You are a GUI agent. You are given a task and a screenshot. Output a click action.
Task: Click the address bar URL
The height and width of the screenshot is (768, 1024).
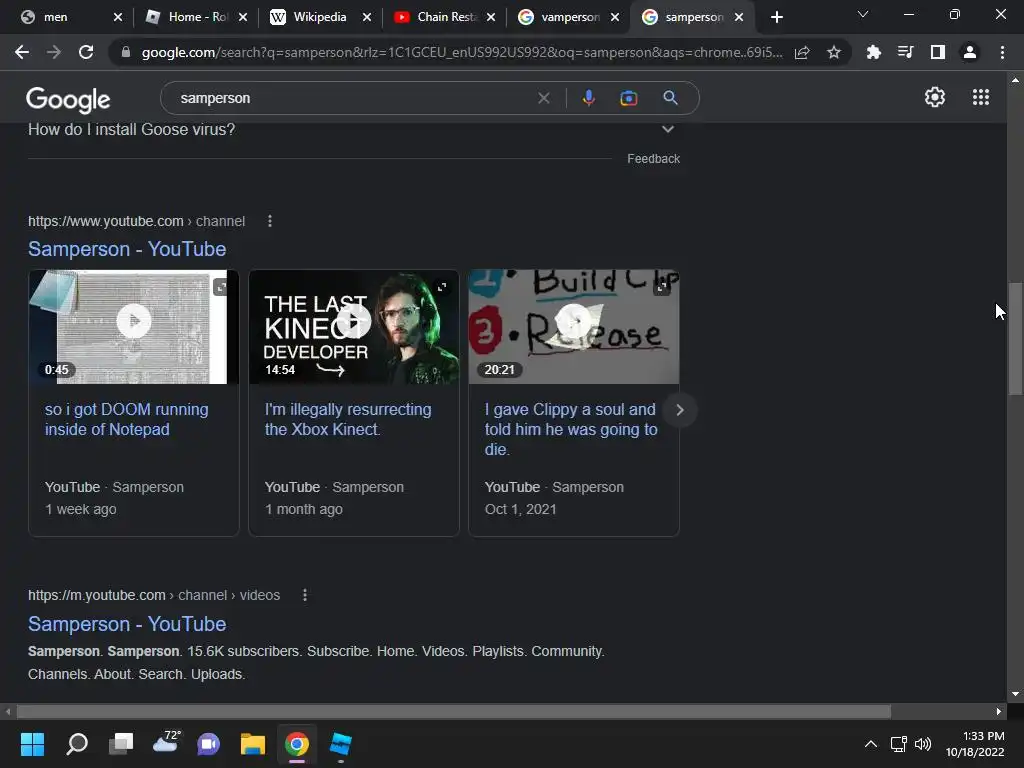(x=462, y=52)
